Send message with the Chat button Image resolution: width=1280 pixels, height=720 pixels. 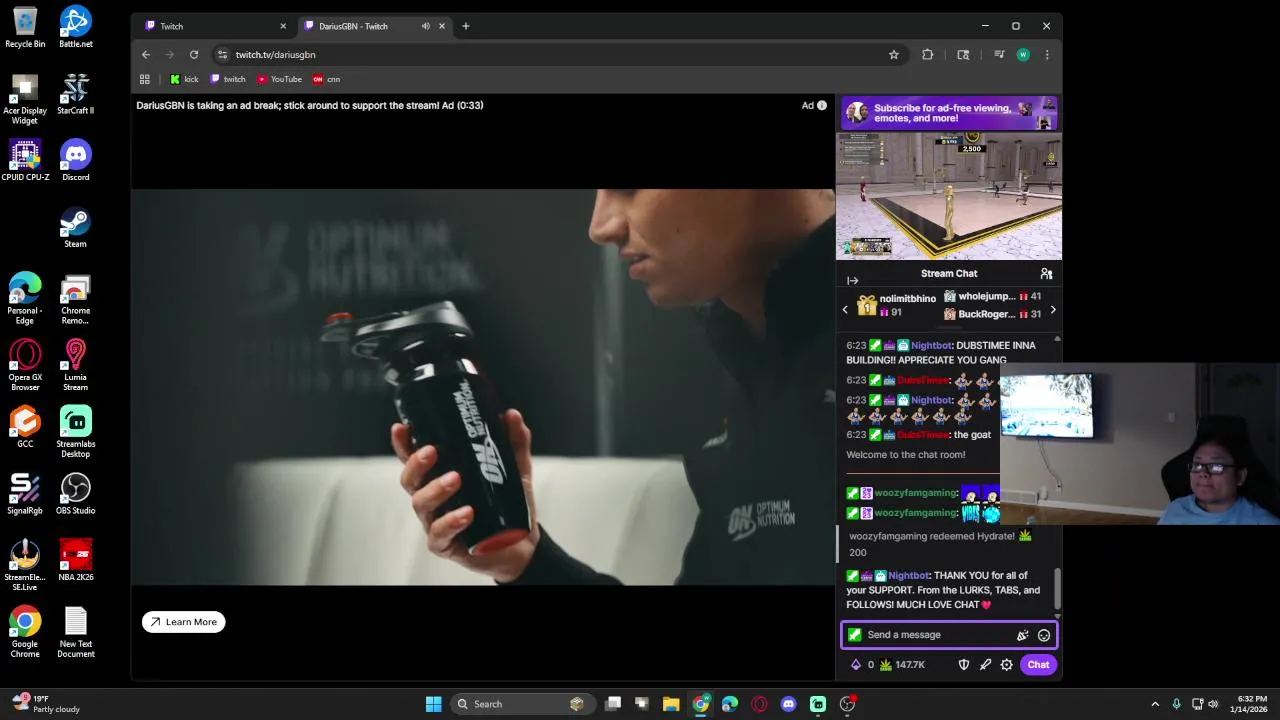pyautogui.click(x=1038, y=665)
